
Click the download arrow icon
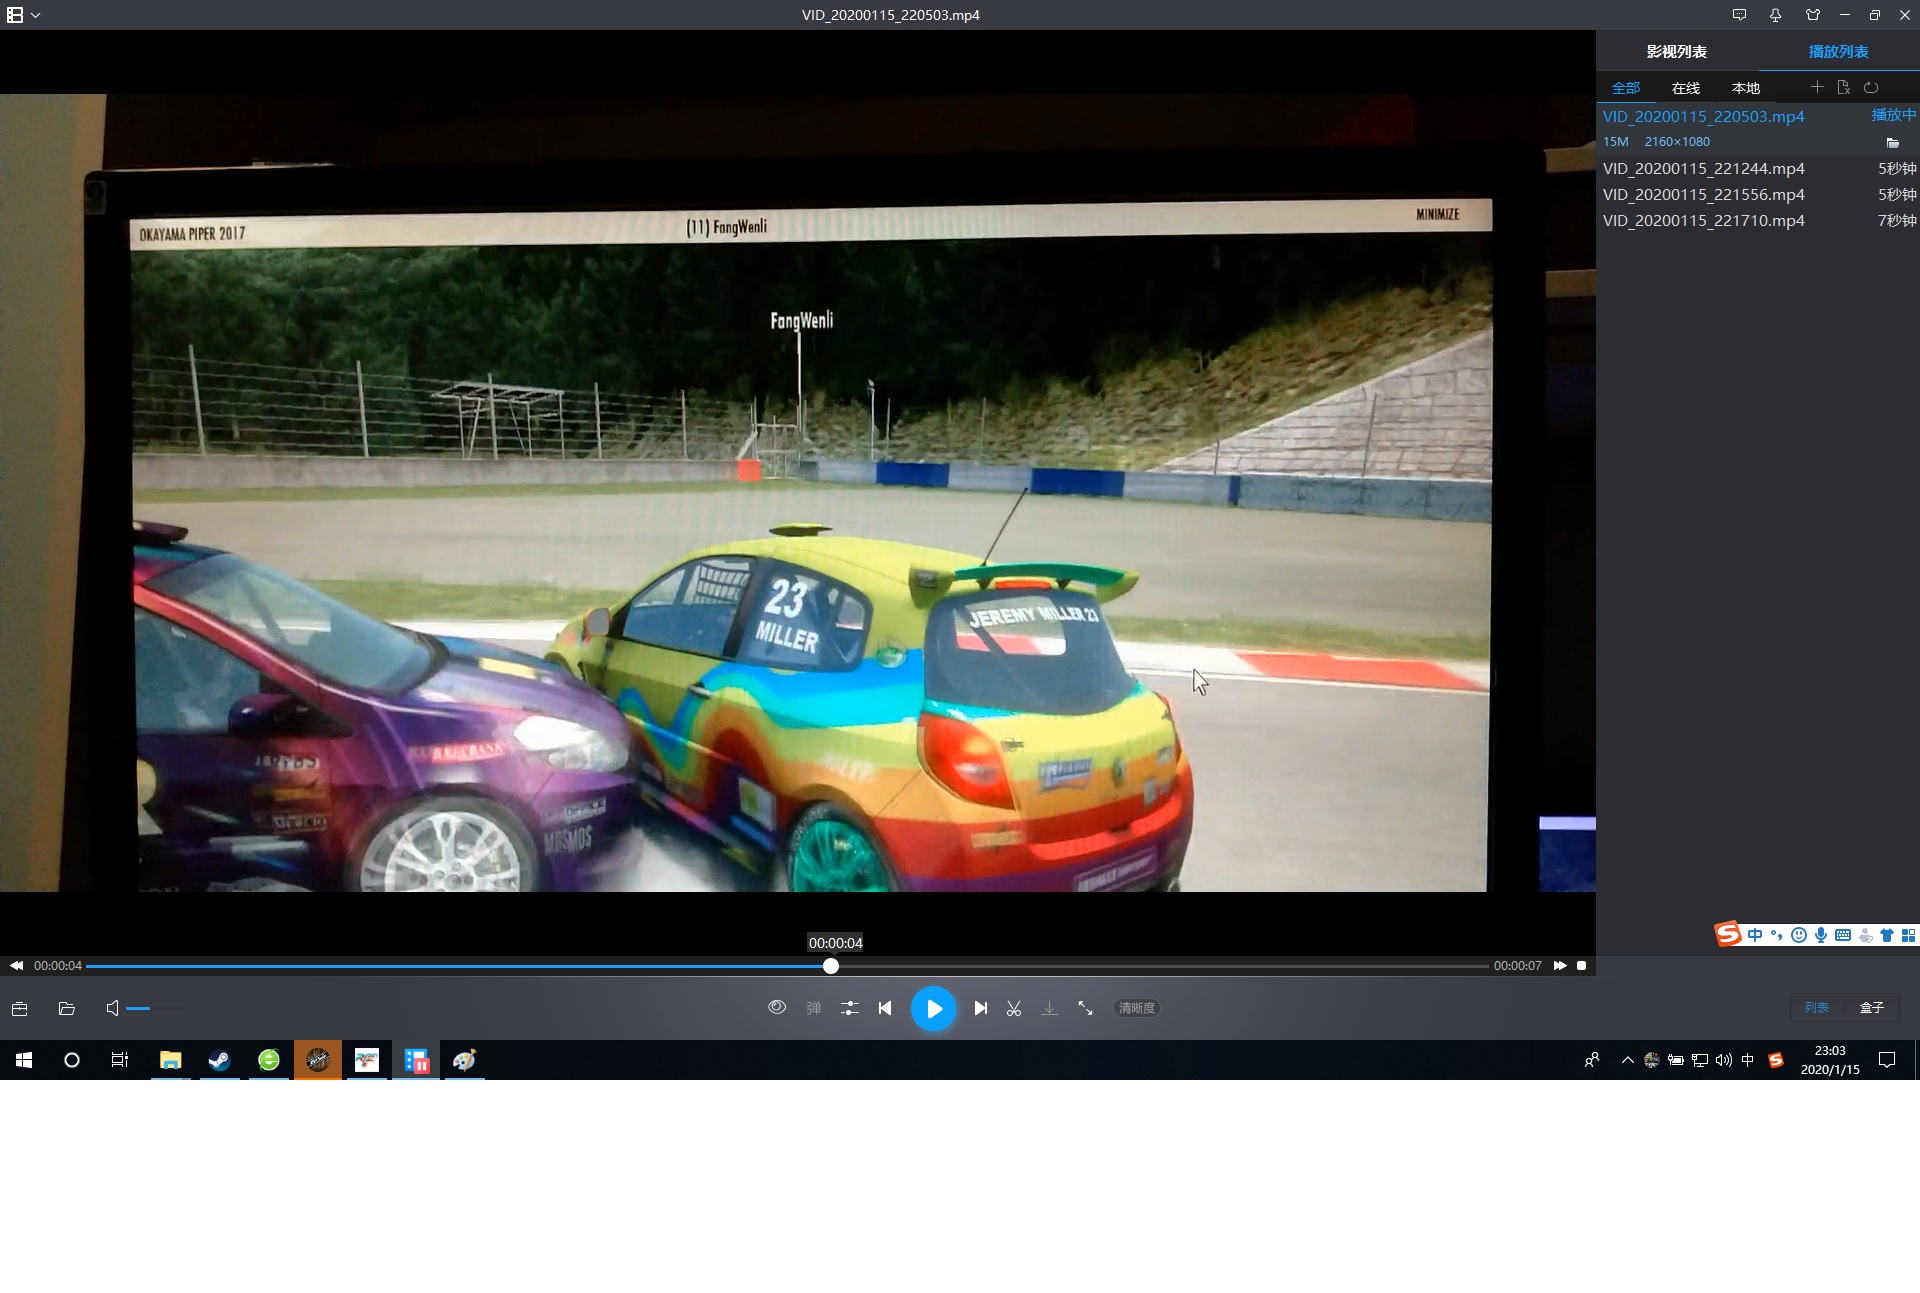coord(1049,1008)
